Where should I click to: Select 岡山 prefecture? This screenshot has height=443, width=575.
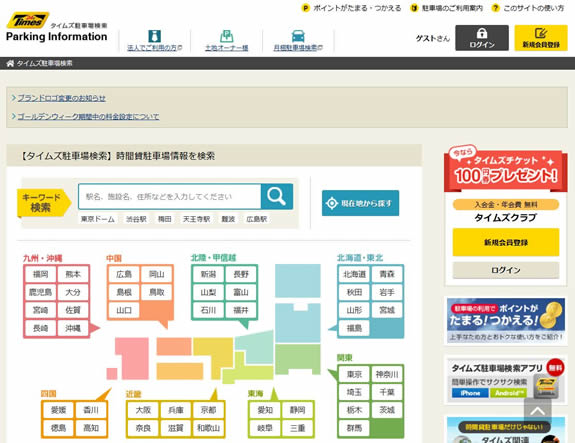[157, 274]
